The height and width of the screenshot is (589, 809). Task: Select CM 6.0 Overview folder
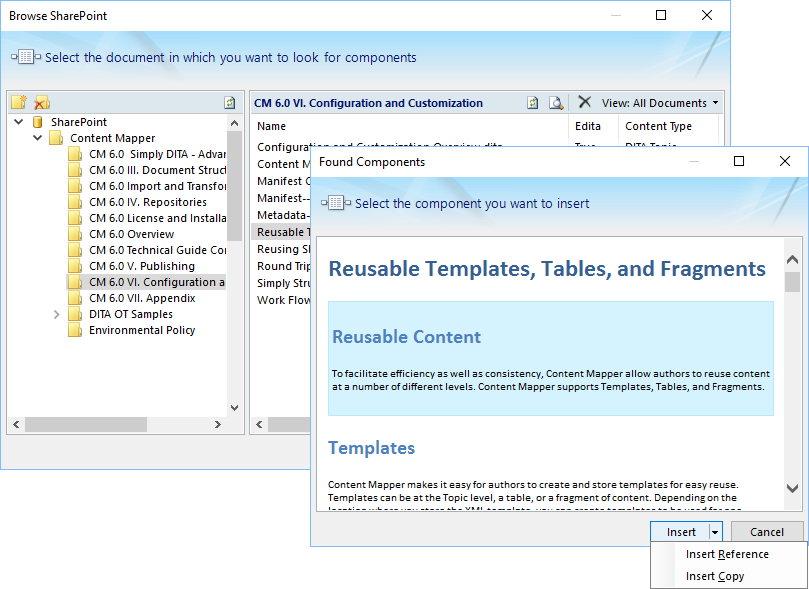click(x=132, y=234)
